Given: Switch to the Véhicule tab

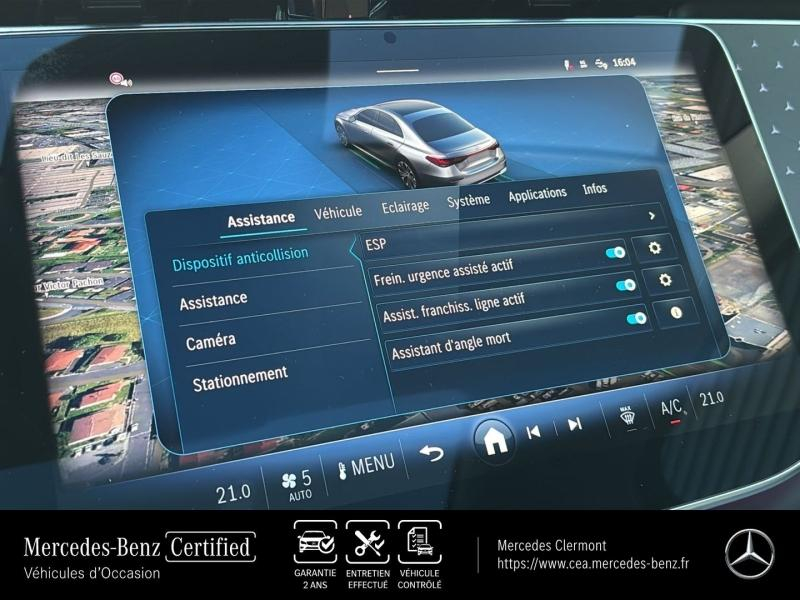Looking at the screenshot, I should 338,212.
